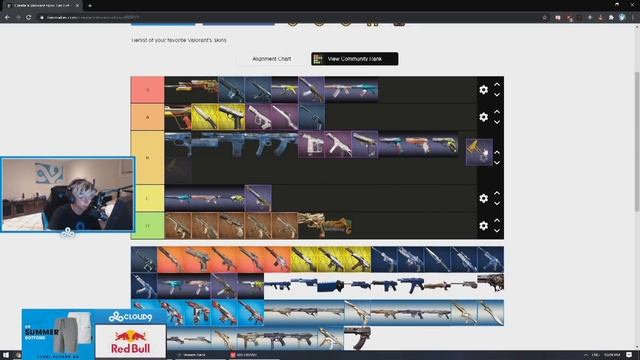
Task: Open settings gear for the A tier row
Action: pos(483,117)
